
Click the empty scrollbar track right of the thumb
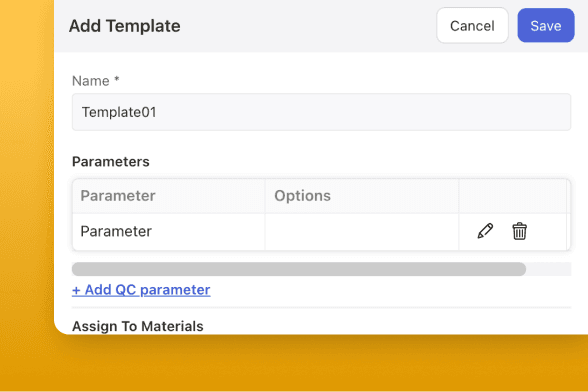tap(548, 269)
